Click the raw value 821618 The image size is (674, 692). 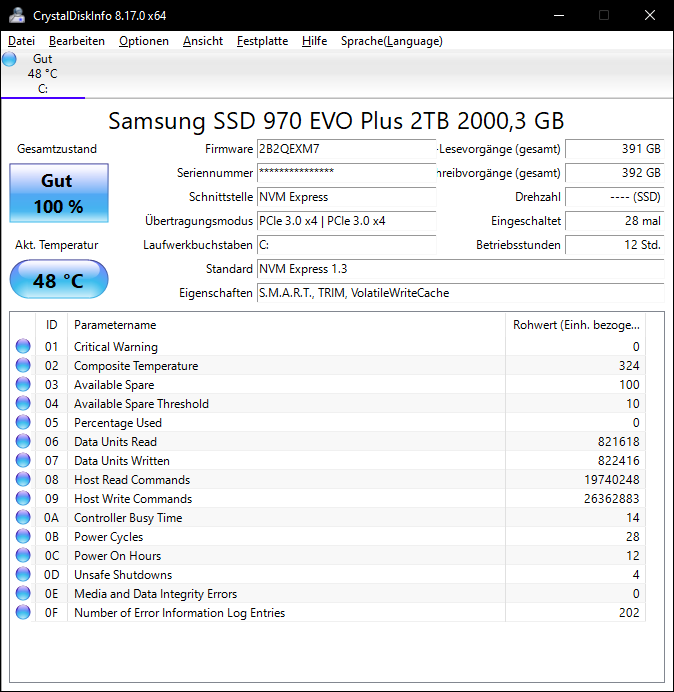(618, 442)
